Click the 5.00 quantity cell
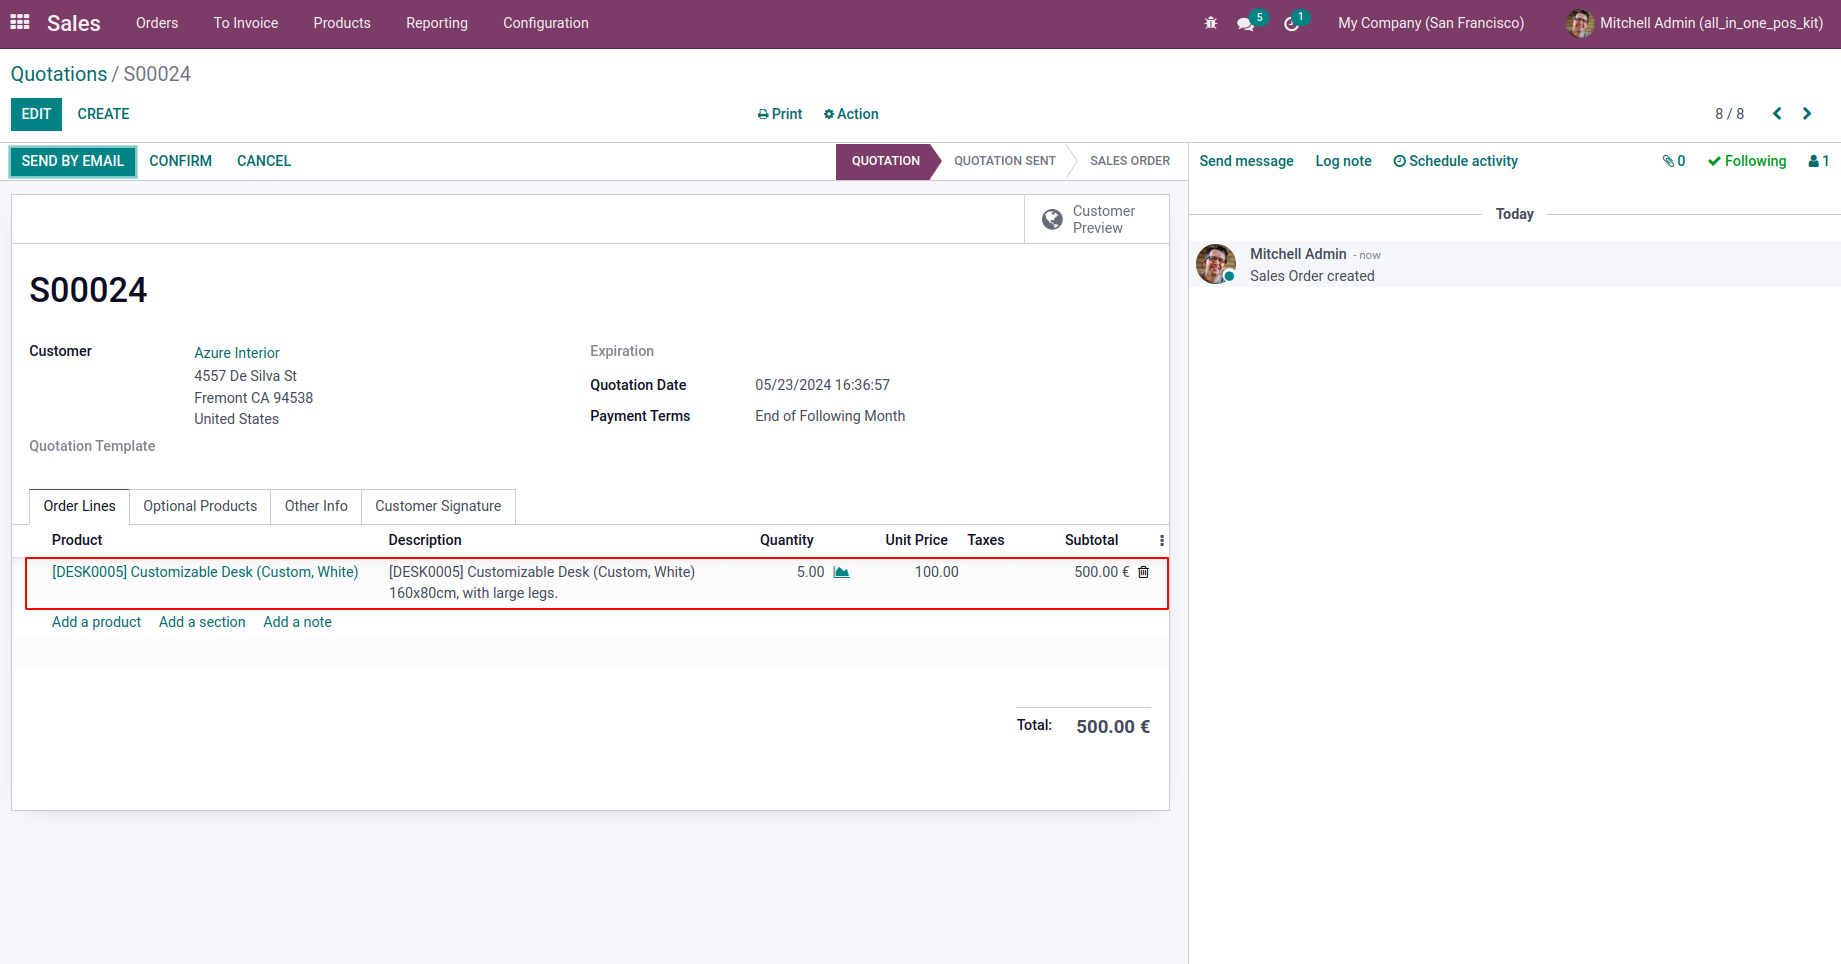The image size is (1841, 964). coord(810,572)
